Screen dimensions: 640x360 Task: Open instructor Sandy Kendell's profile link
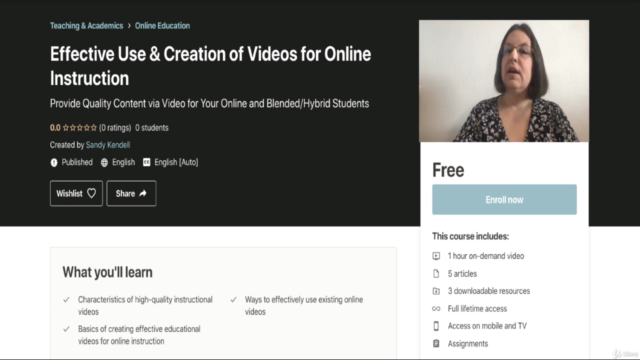pos(108,145)
